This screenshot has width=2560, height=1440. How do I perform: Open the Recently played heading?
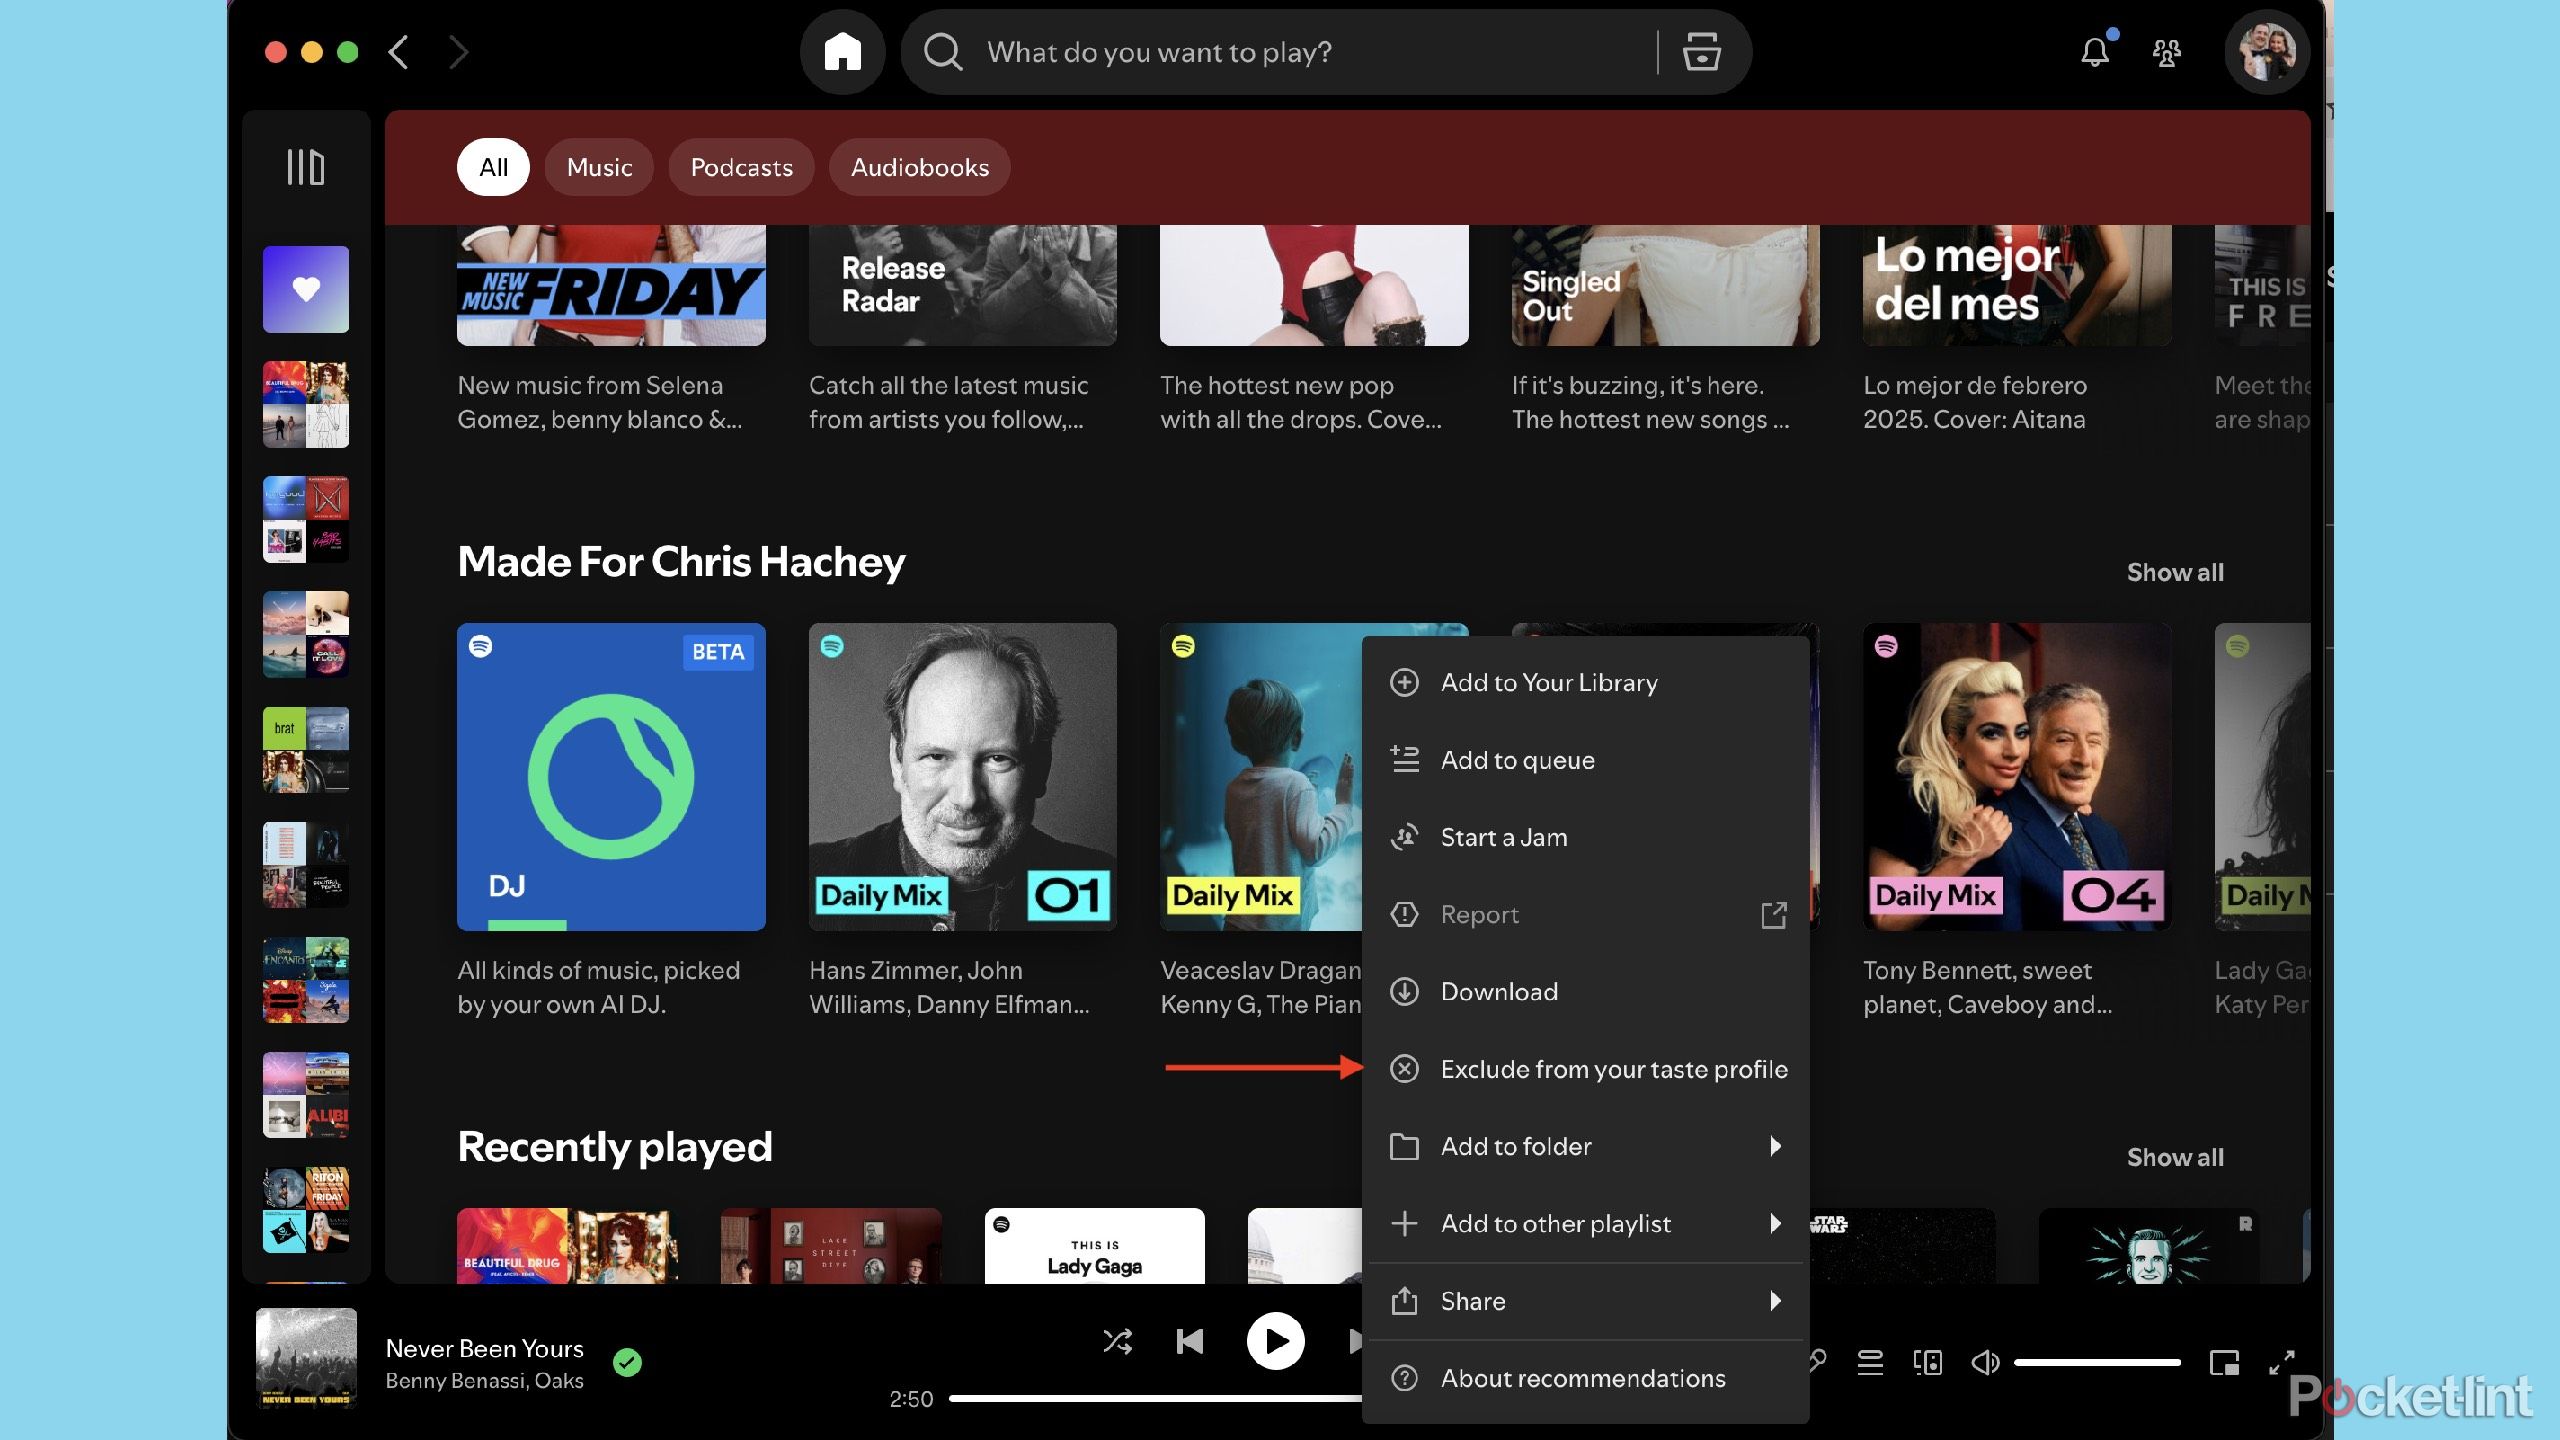pyautogui.click(x=615, y=1147)
